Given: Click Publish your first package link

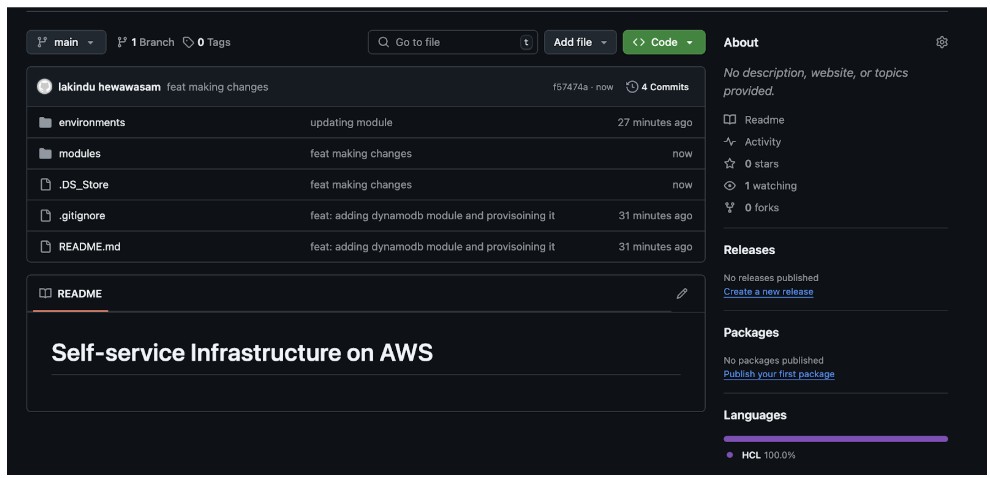Looking at the screenshot, I should pyautogui.click(x=779, y=374).
